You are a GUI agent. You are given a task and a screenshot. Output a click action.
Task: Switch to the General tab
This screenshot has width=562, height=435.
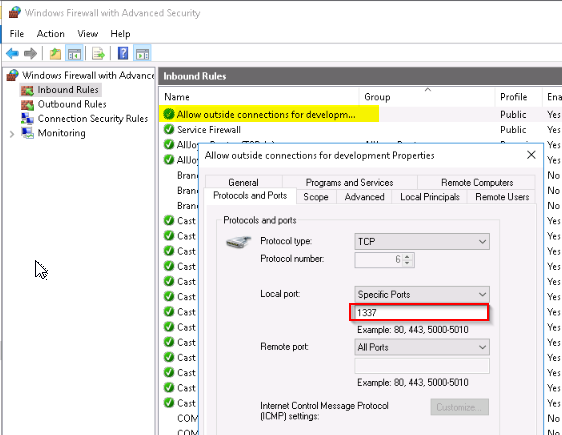tap(243, 182)
